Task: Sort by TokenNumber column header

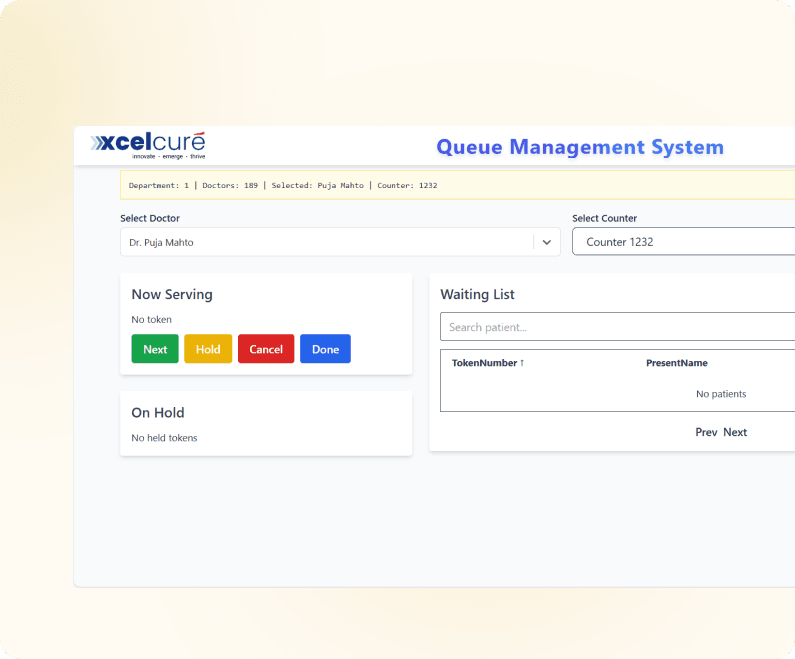Action: coord(488,363)
